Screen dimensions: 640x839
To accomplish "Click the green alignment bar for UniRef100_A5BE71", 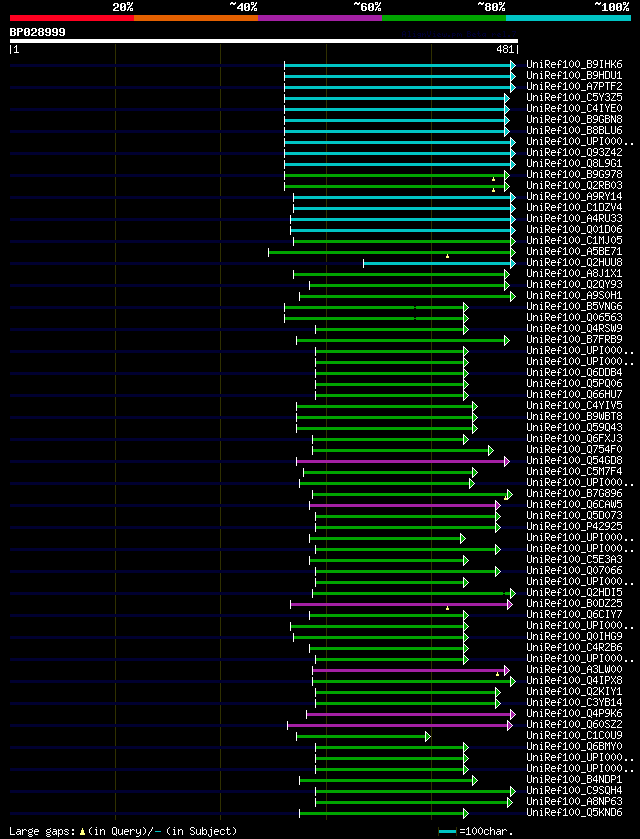I will click(392, 252).
